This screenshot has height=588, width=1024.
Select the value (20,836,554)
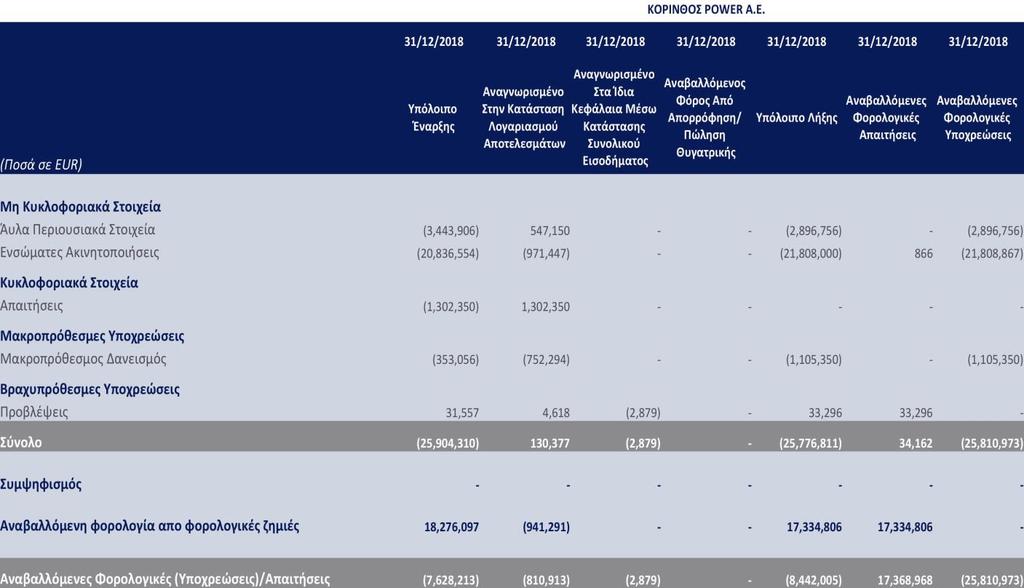click(x=448, y=253)
